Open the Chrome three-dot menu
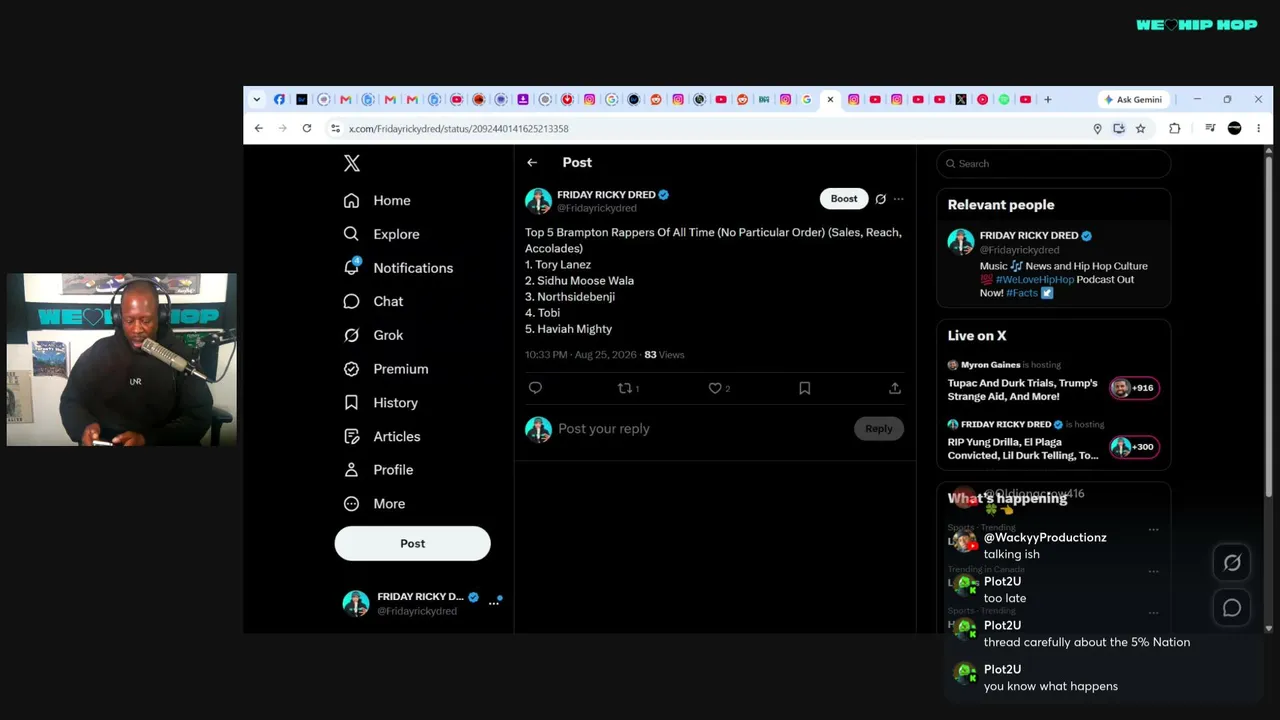This screenshot has height=720, width=1280. [x=1258, y=129]
